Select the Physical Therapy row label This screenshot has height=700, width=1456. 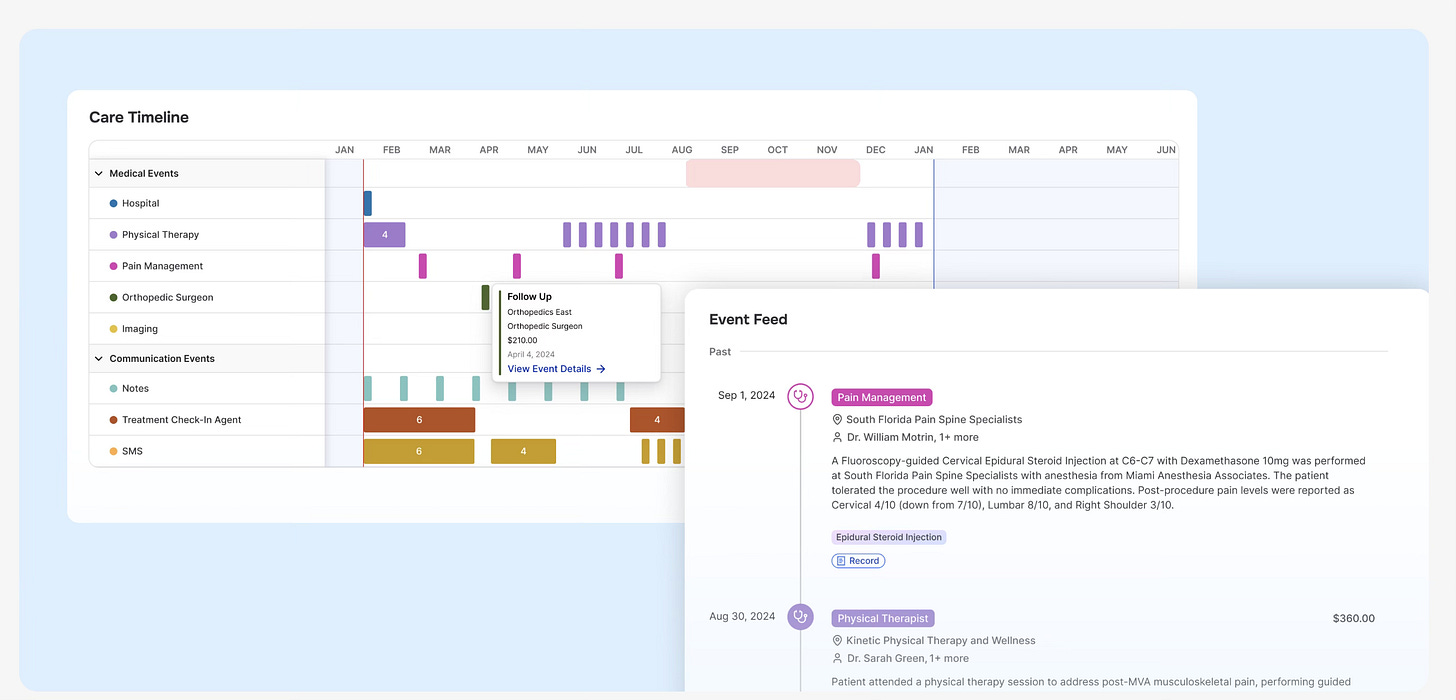[161, 235]
